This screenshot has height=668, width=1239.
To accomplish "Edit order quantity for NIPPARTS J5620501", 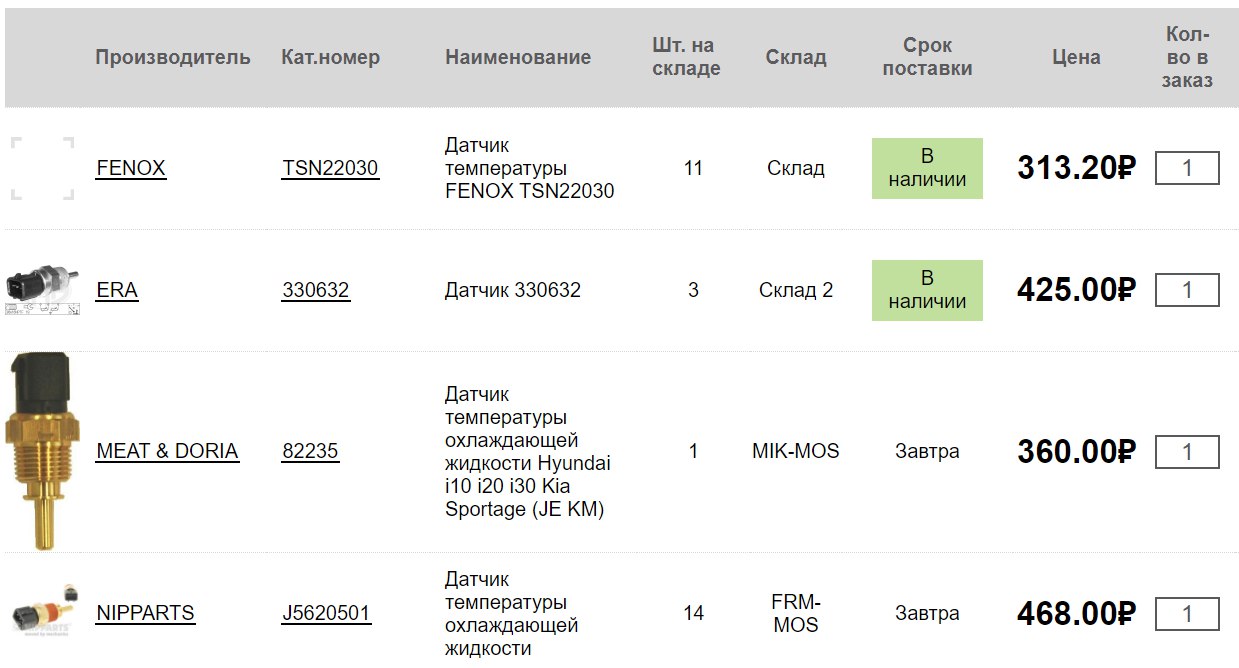I will [1187, 613].
